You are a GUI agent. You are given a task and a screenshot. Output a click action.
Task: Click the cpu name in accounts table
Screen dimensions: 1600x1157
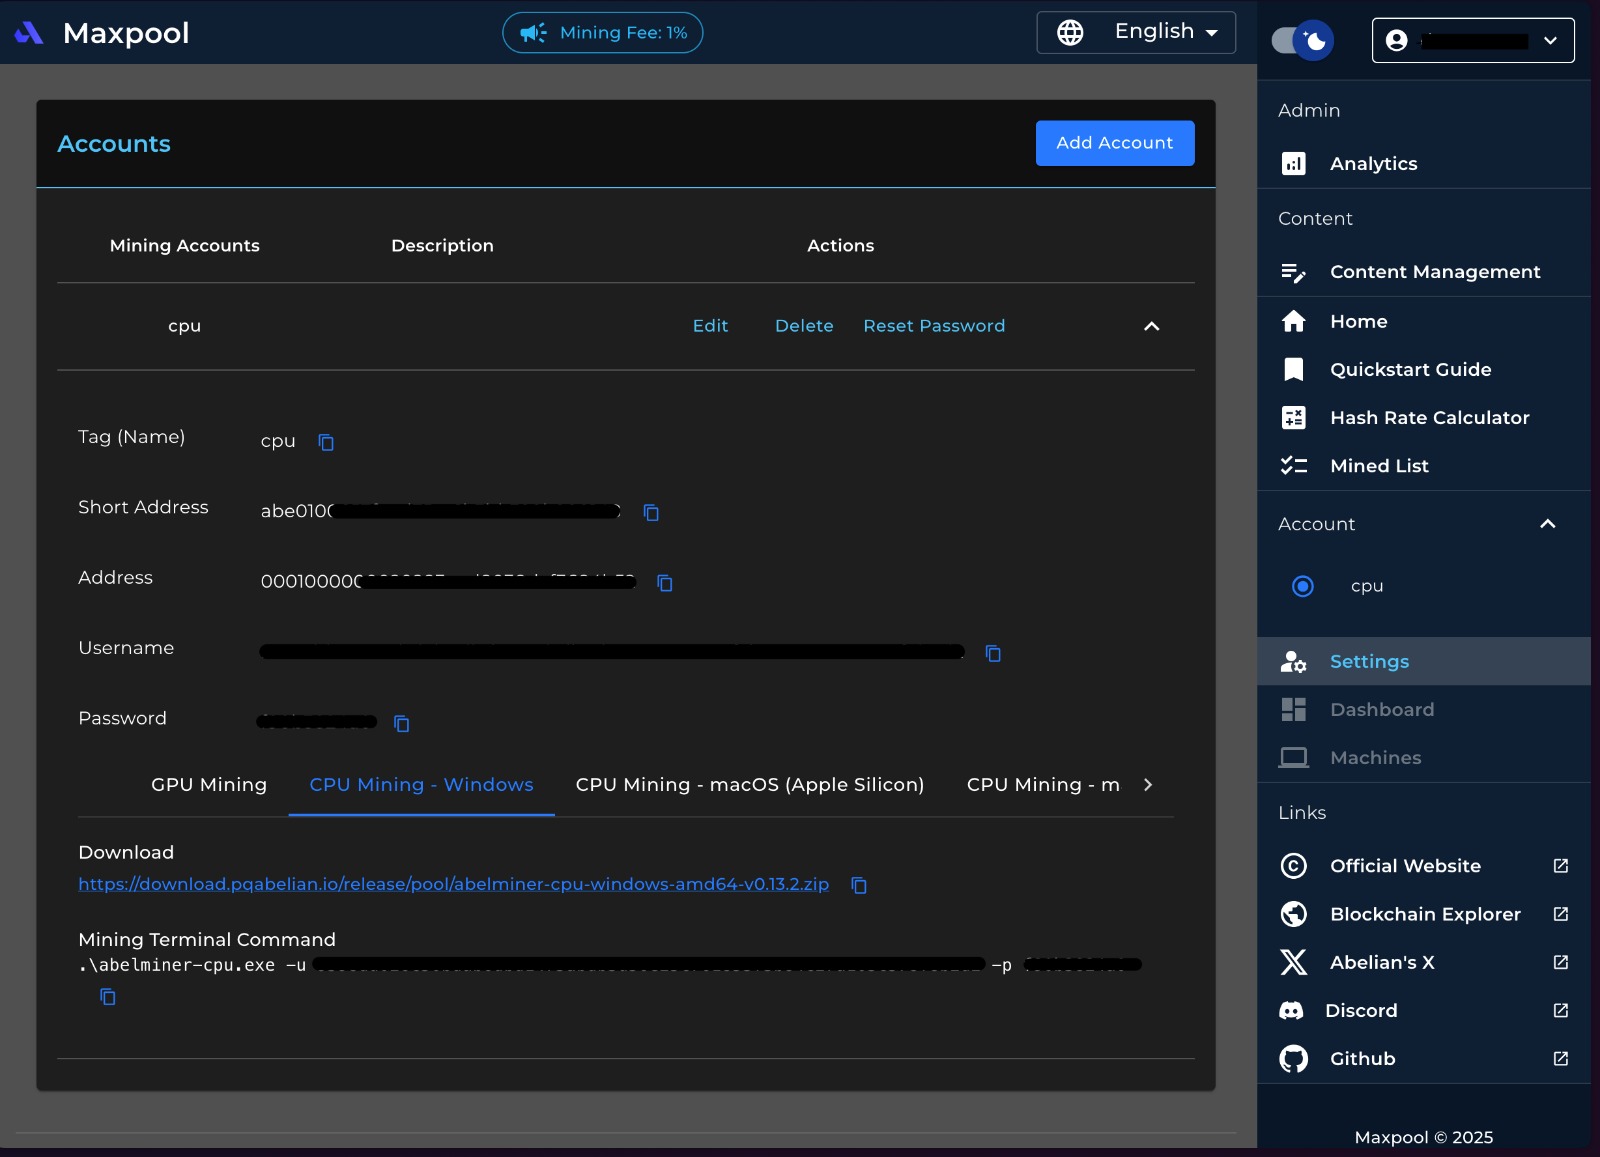(x=185, y=326)
